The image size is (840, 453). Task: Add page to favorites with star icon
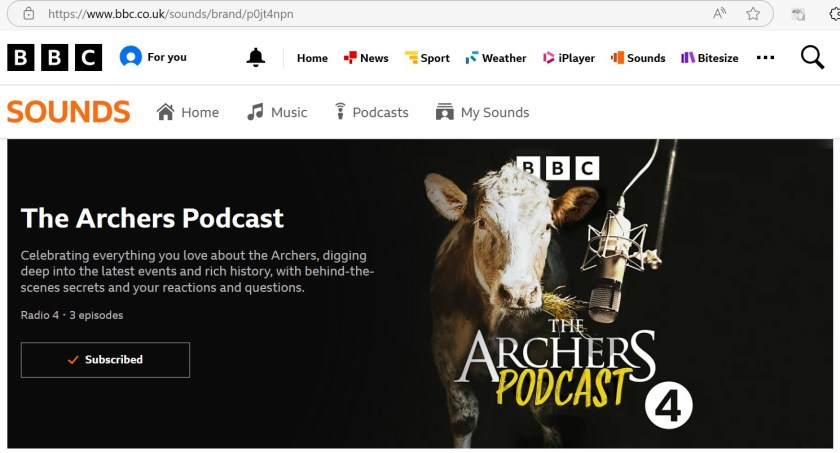753,14
